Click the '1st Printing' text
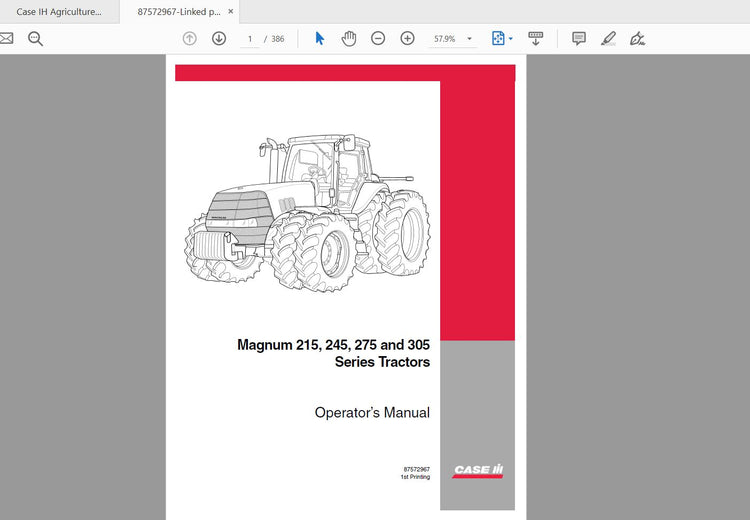Screen dimensions: 750x520 coord(415,477)
